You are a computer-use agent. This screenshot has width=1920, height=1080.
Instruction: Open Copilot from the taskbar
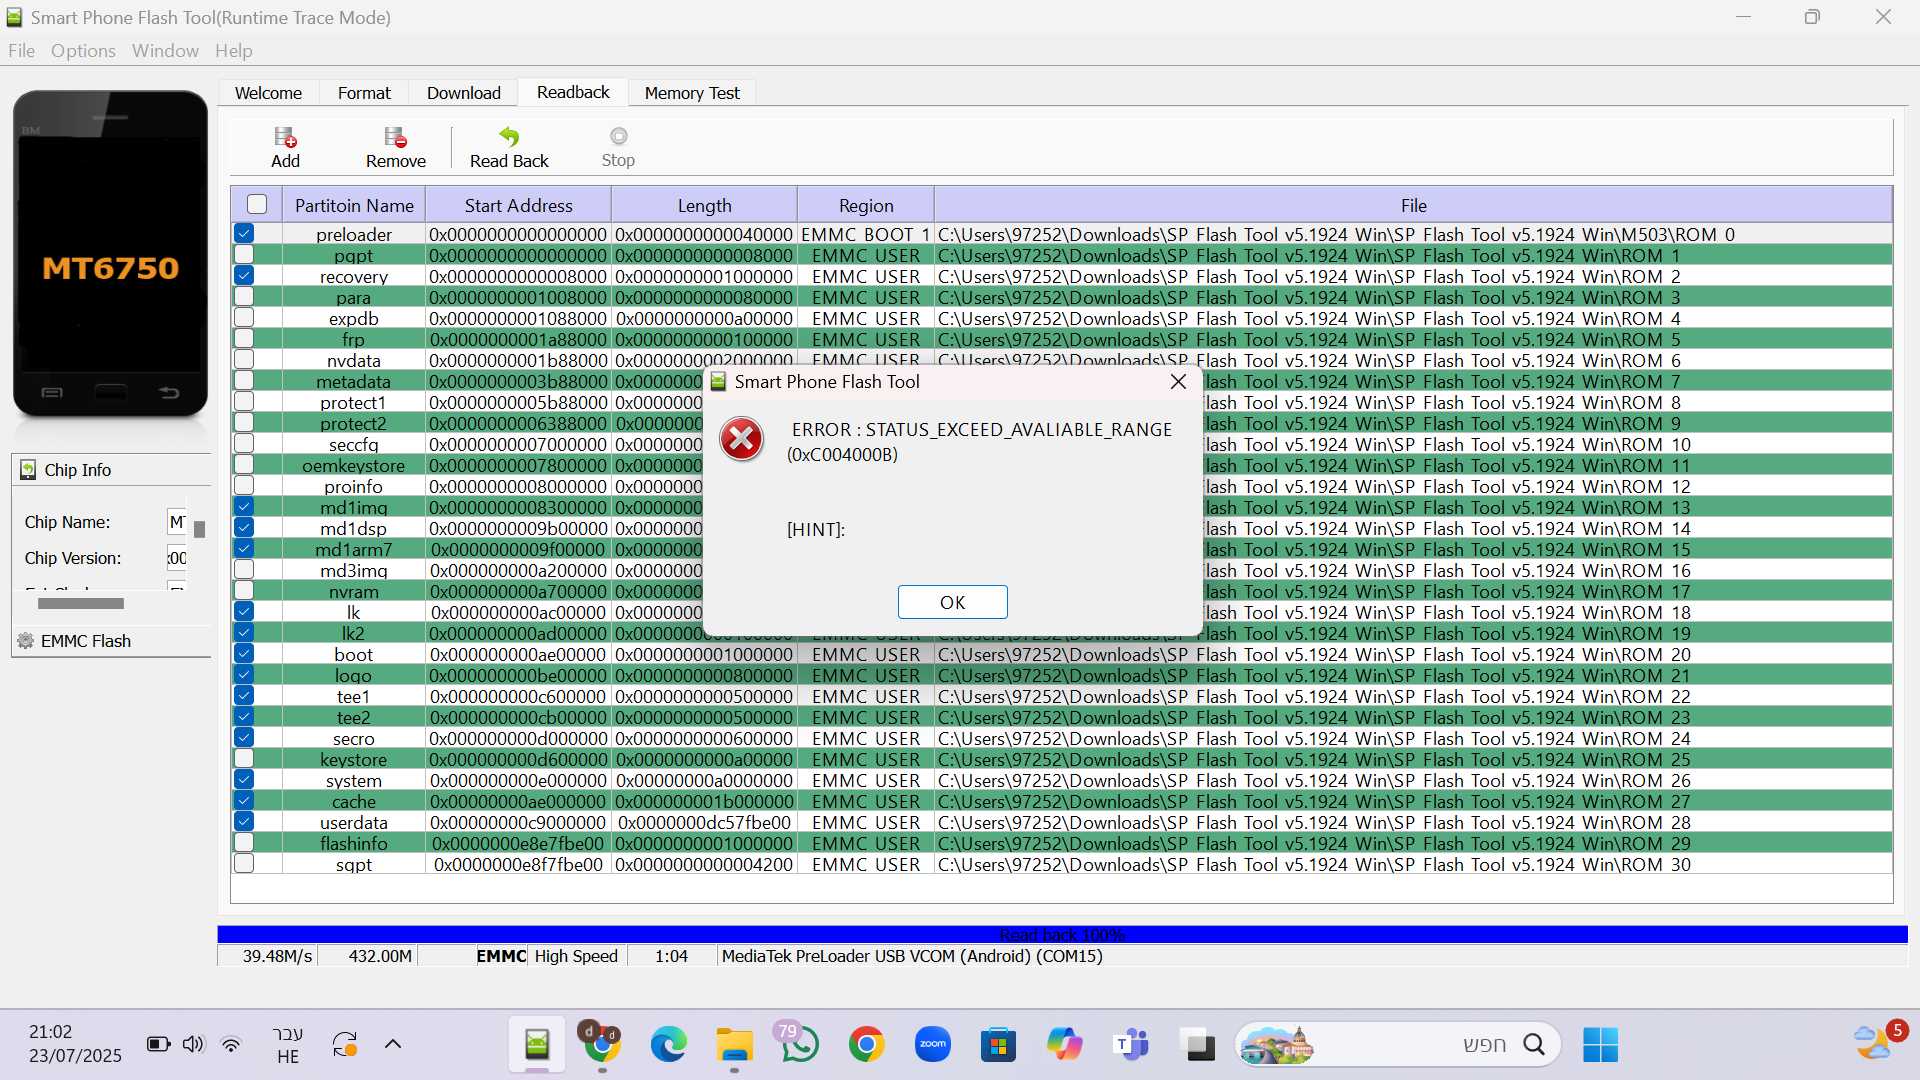(x=1064, y=1045)
